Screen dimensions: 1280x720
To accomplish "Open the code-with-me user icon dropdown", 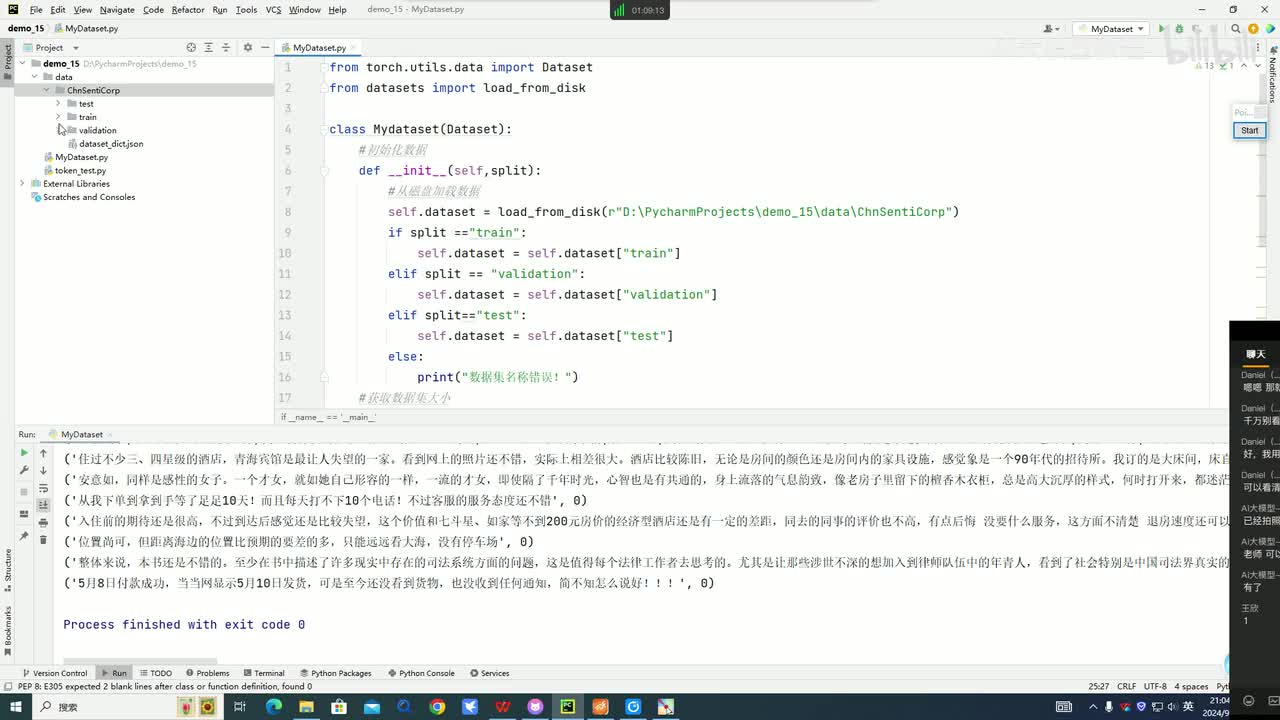I will [1051, 29].
